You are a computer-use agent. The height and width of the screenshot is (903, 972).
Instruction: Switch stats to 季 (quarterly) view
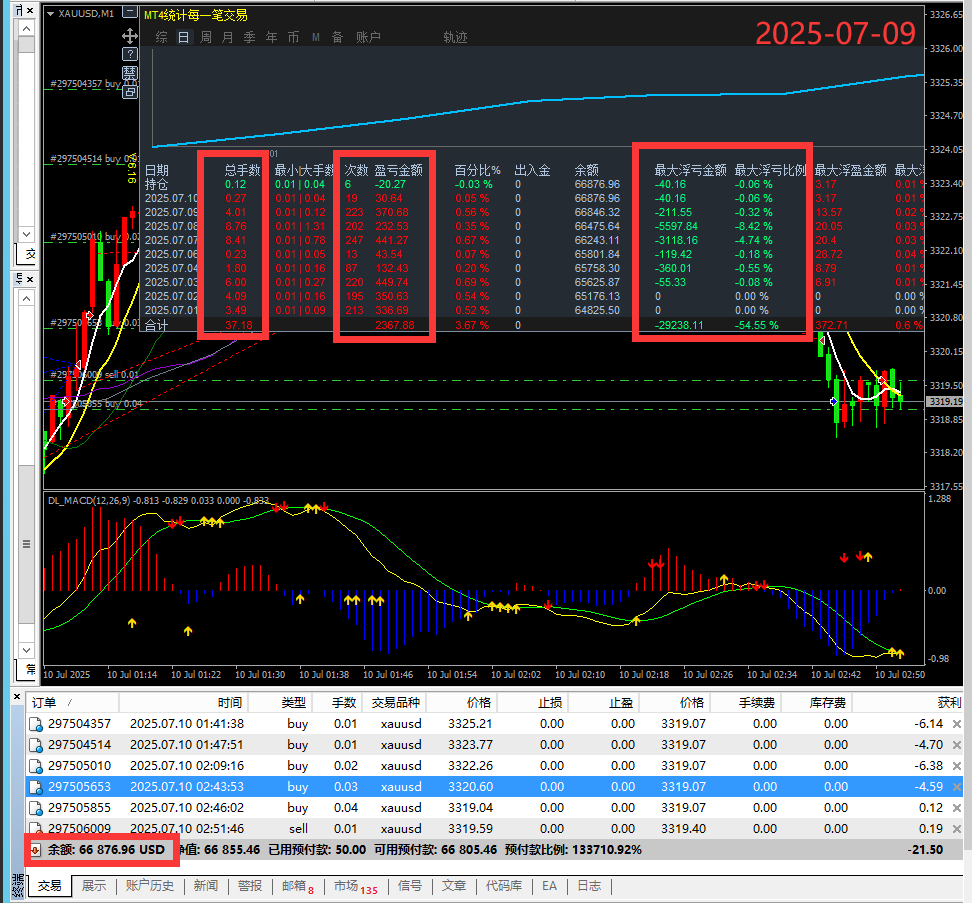[x=249, y=37]
